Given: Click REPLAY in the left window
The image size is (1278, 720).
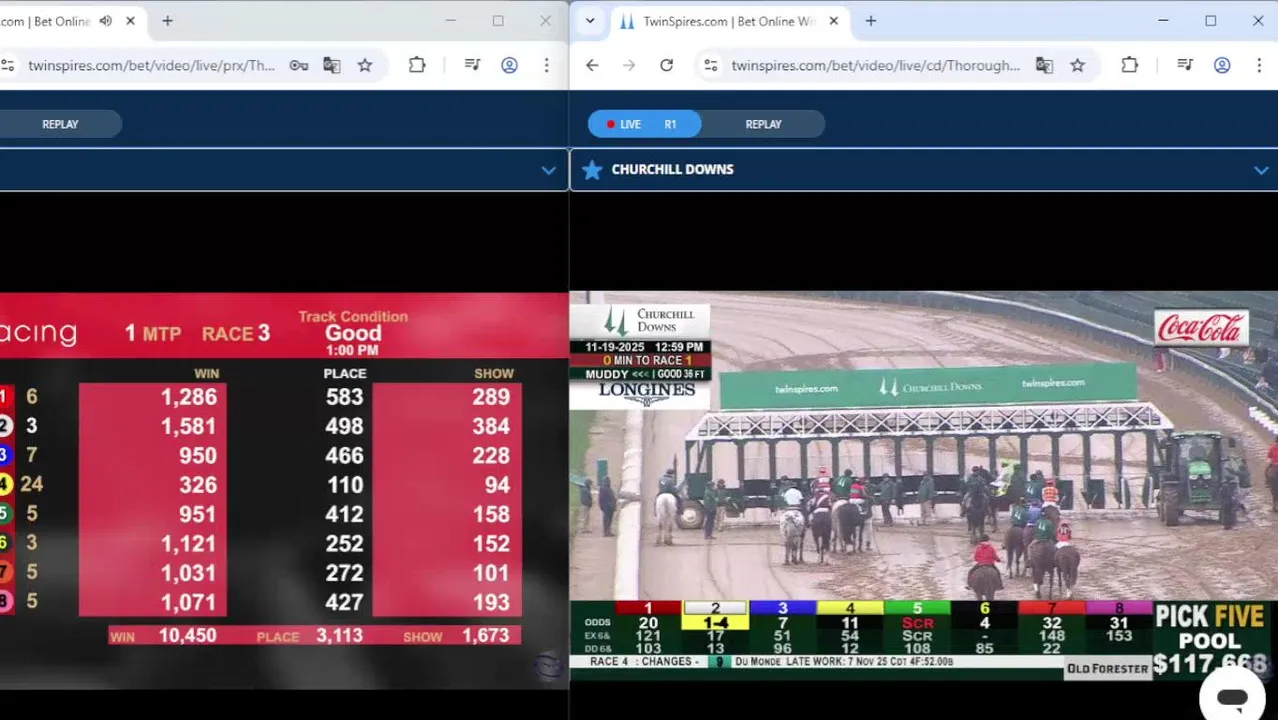Looking at the screenshot, I should [x=60, y=124].
